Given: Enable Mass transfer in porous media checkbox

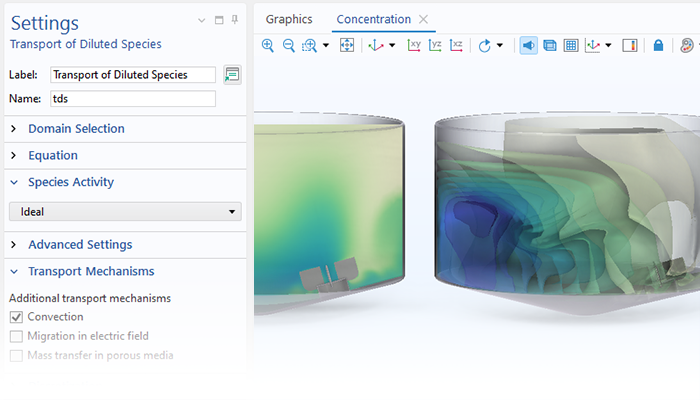Looking at the screenshot, I should [x=16, y=356].
